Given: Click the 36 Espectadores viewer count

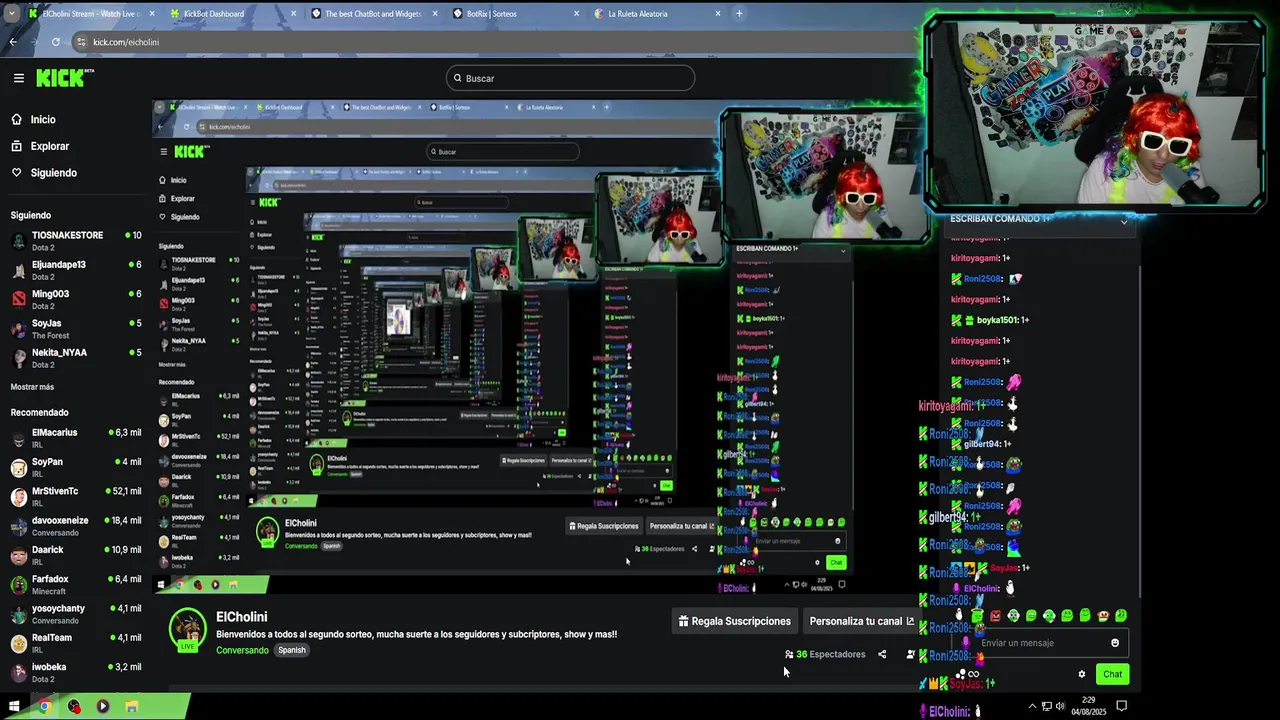Looking at the screenshot, I should point(826,654).
